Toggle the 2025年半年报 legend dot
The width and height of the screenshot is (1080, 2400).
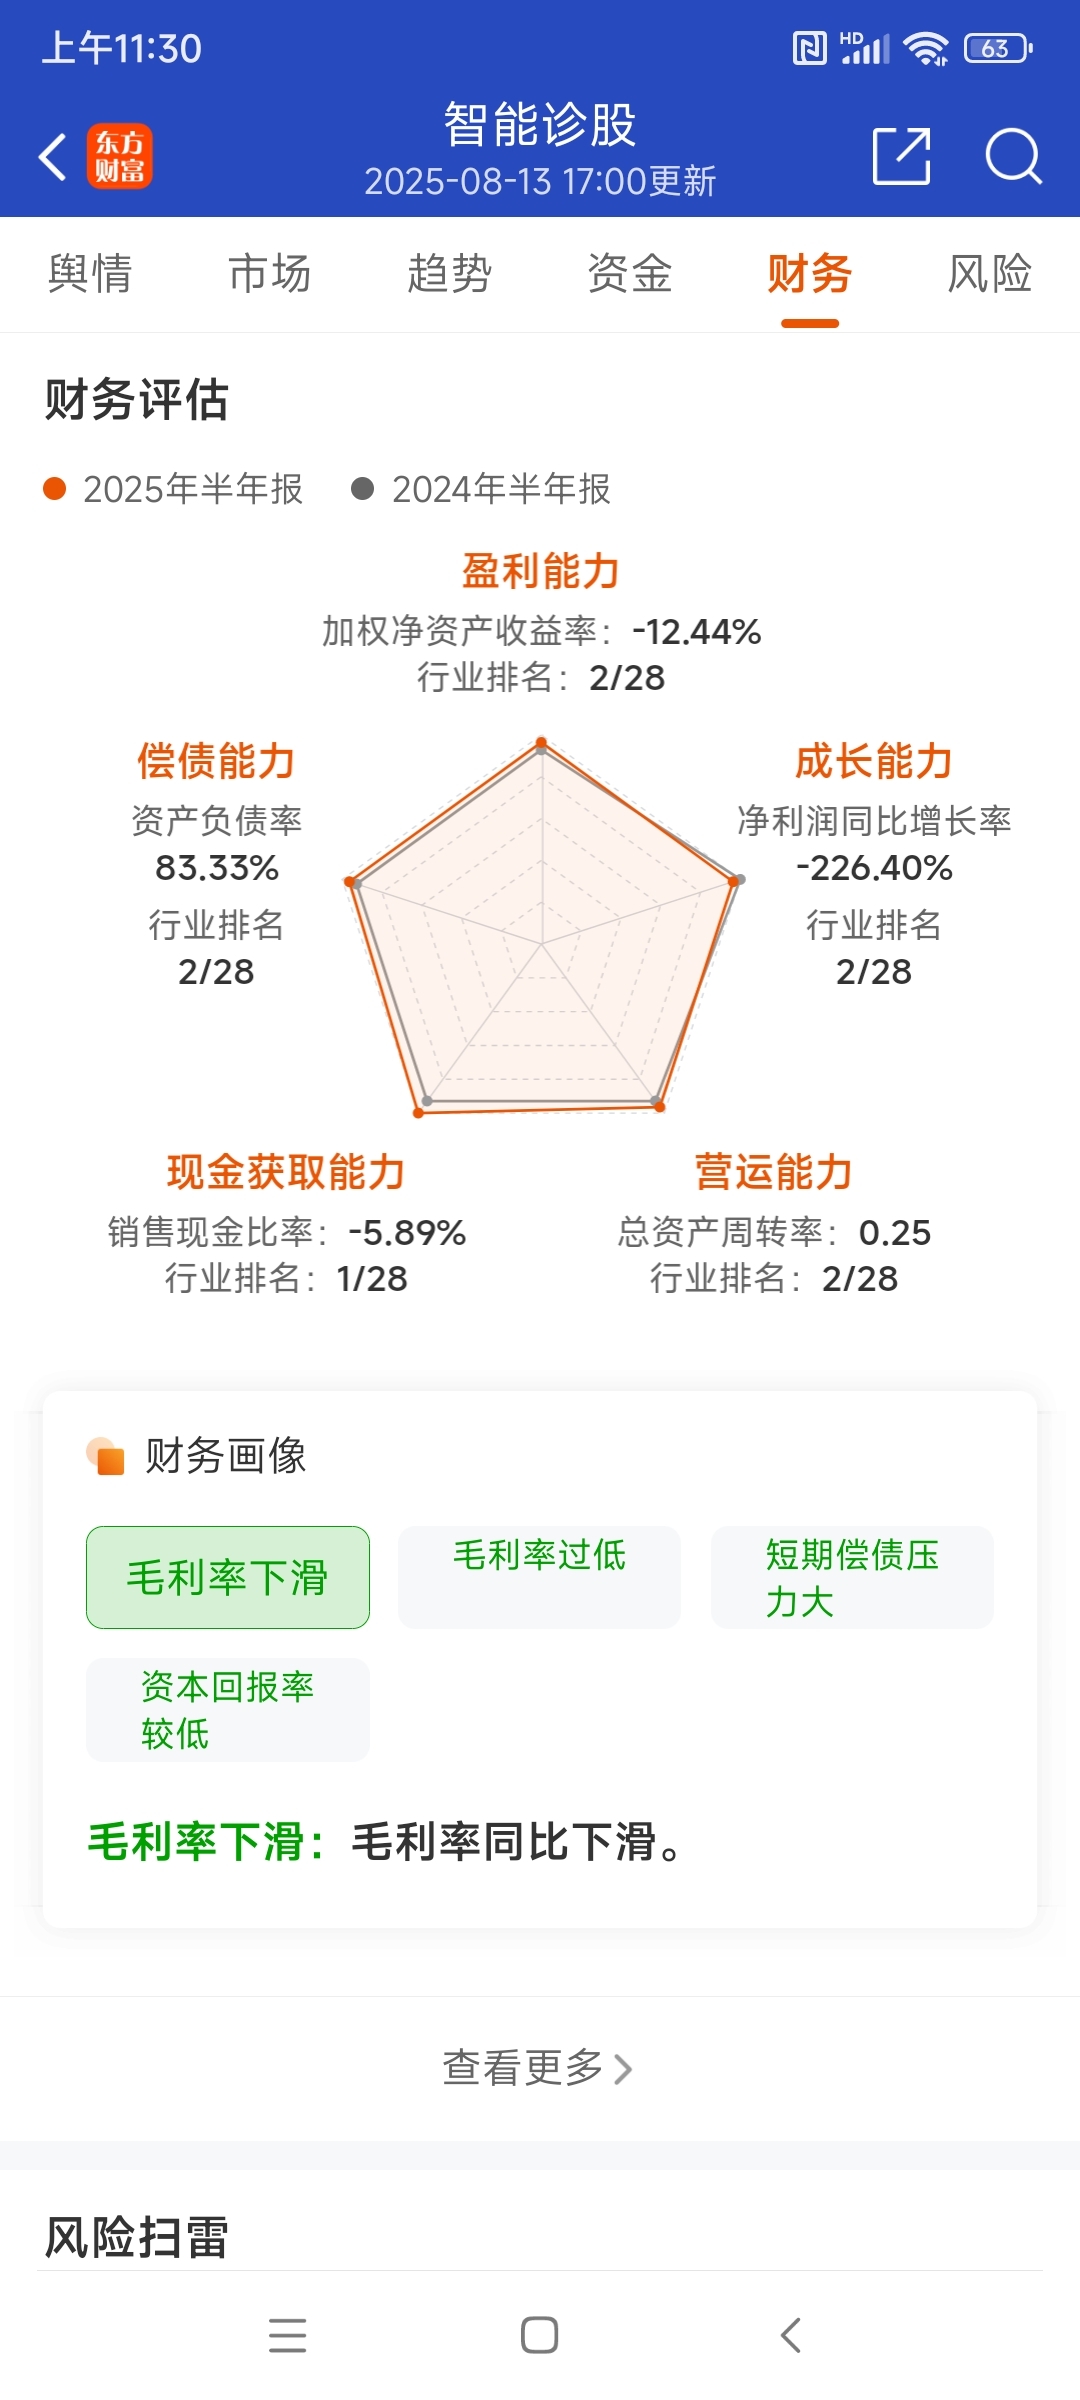pos(54,489)
